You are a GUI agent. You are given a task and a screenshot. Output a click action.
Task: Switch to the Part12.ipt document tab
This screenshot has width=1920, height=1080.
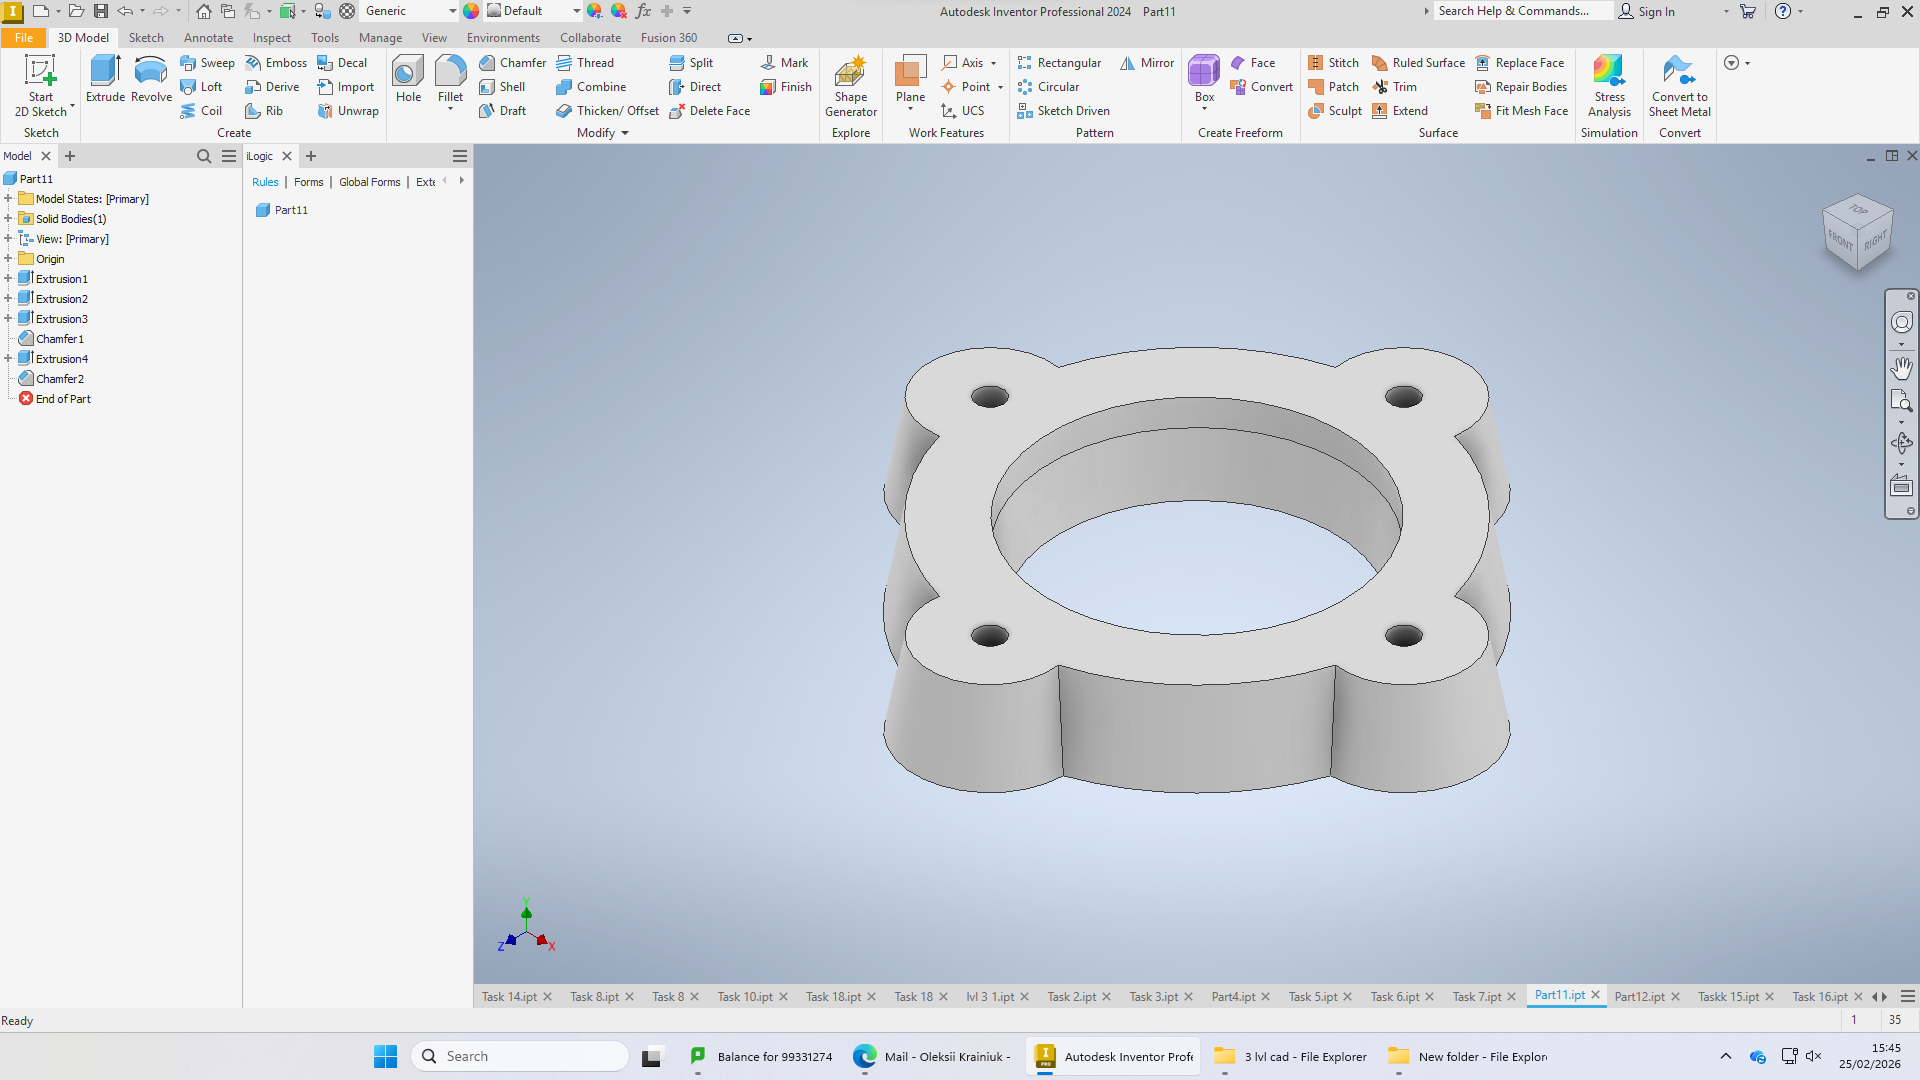(x=1639, y=996)
